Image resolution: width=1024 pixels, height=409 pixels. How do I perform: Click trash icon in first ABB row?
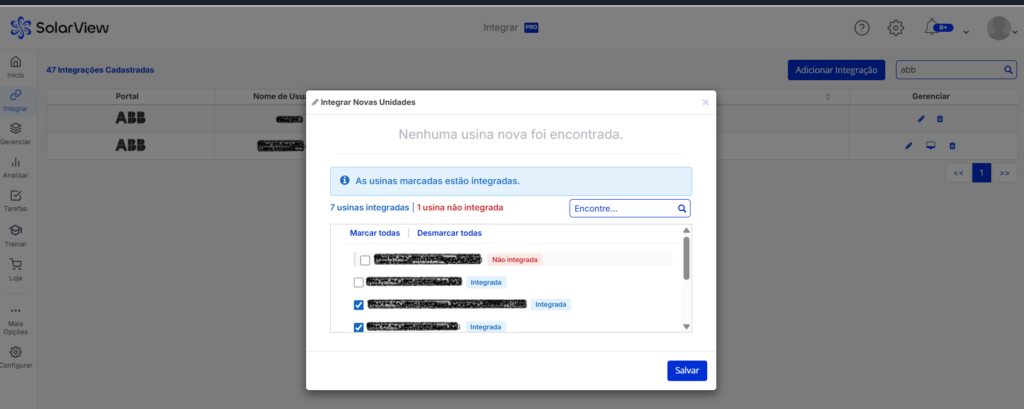coord(941,118)
